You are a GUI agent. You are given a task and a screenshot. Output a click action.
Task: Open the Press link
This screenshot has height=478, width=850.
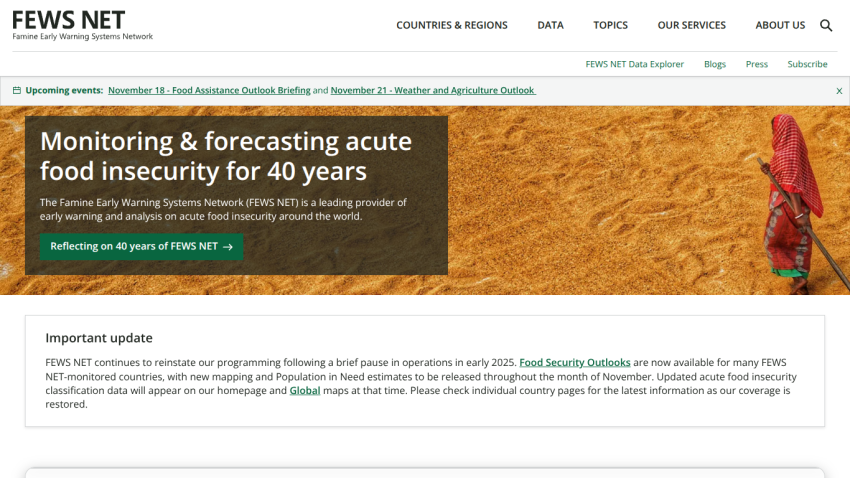coord(756,64)
